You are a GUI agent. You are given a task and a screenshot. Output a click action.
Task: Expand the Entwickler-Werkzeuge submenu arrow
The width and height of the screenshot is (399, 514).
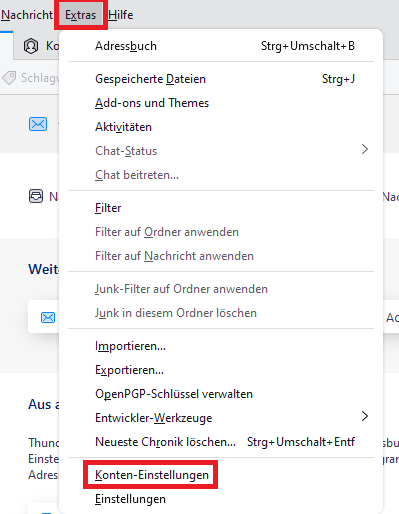[365, 416]
